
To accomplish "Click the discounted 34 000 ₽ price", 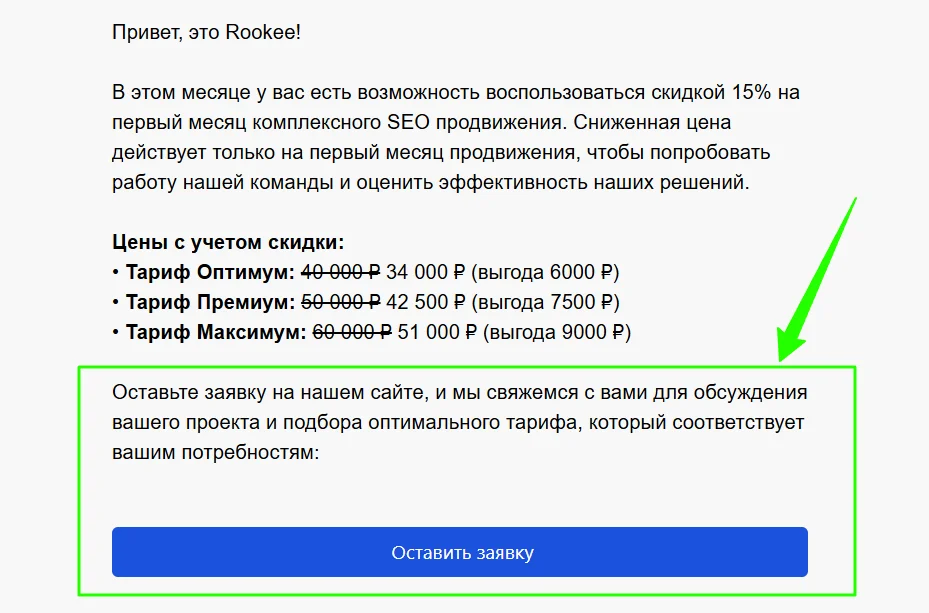I will point(425,272).
